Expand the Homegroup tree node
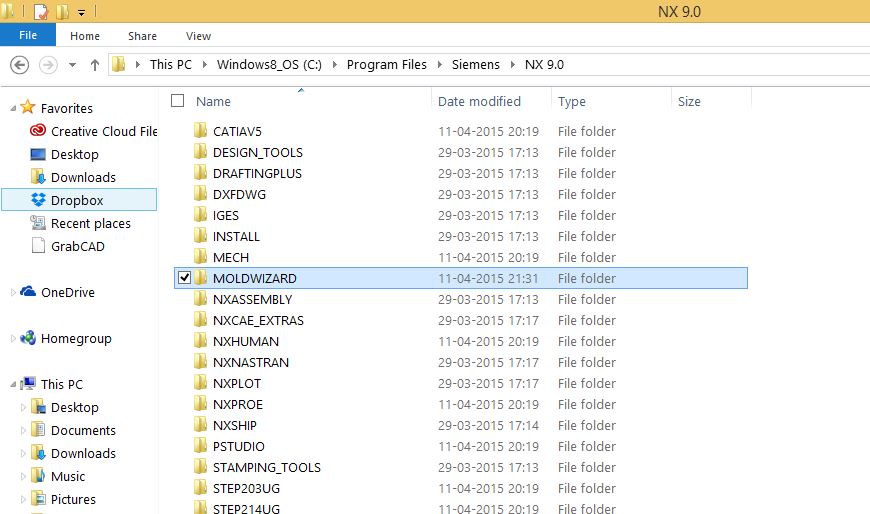The width and height of the screenshot is (870, 514). pyautogui.click(x=13, y=339)
